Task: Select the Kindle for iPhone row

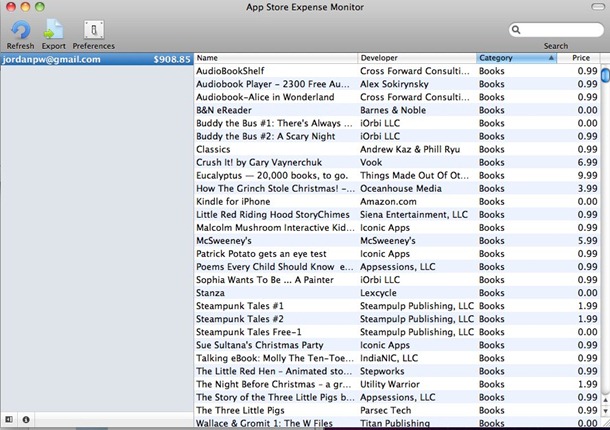Action: [x=397, y=202]
